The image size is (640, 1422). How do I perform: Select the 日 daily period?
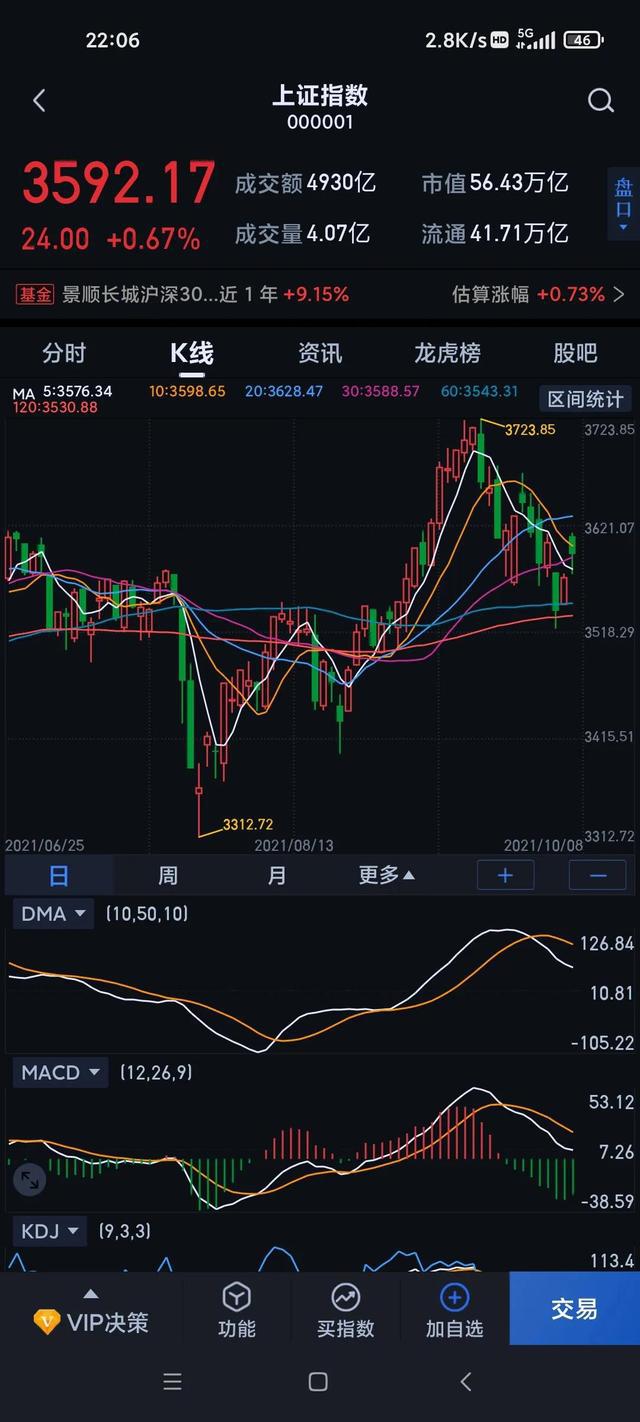tap(59, 876)
